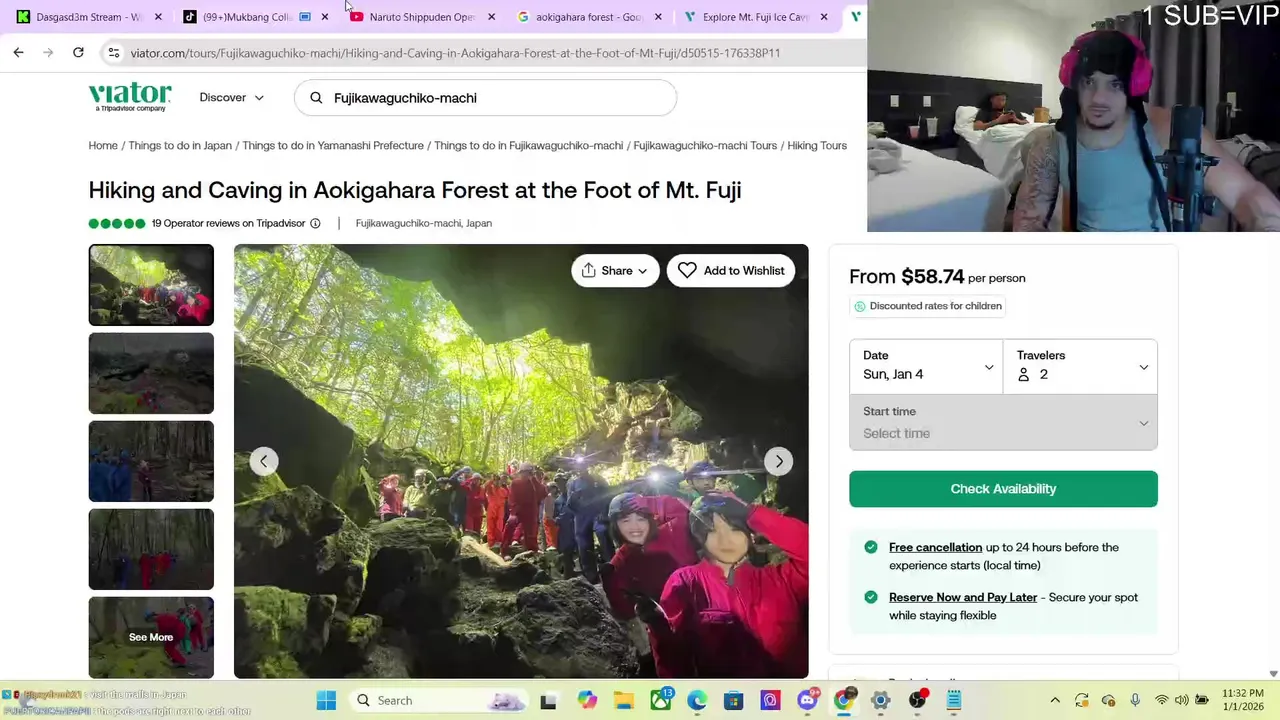Open Things to do in Yamanashi Prefecture breadcrumb

click(x=333, y=145)
